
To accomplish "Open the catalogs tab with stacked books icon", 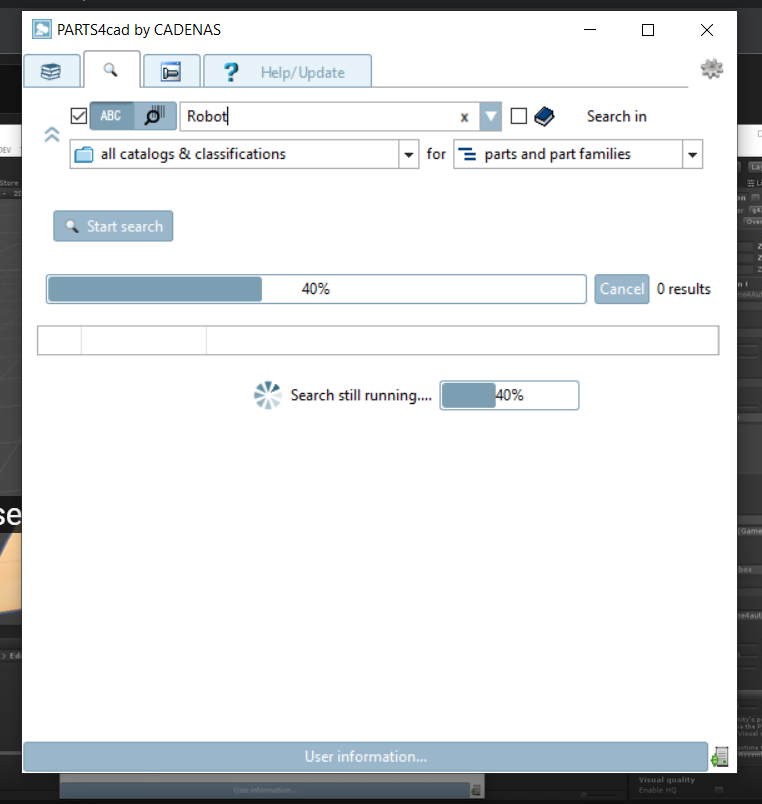I will point(52,71).
